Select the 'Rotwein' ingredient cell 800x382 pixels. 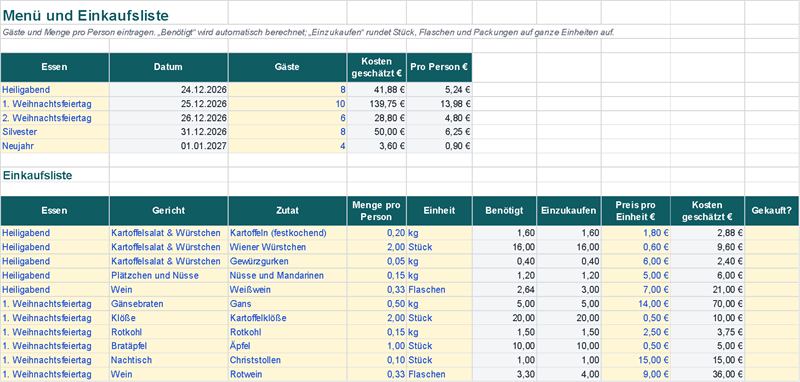[288, 374]
